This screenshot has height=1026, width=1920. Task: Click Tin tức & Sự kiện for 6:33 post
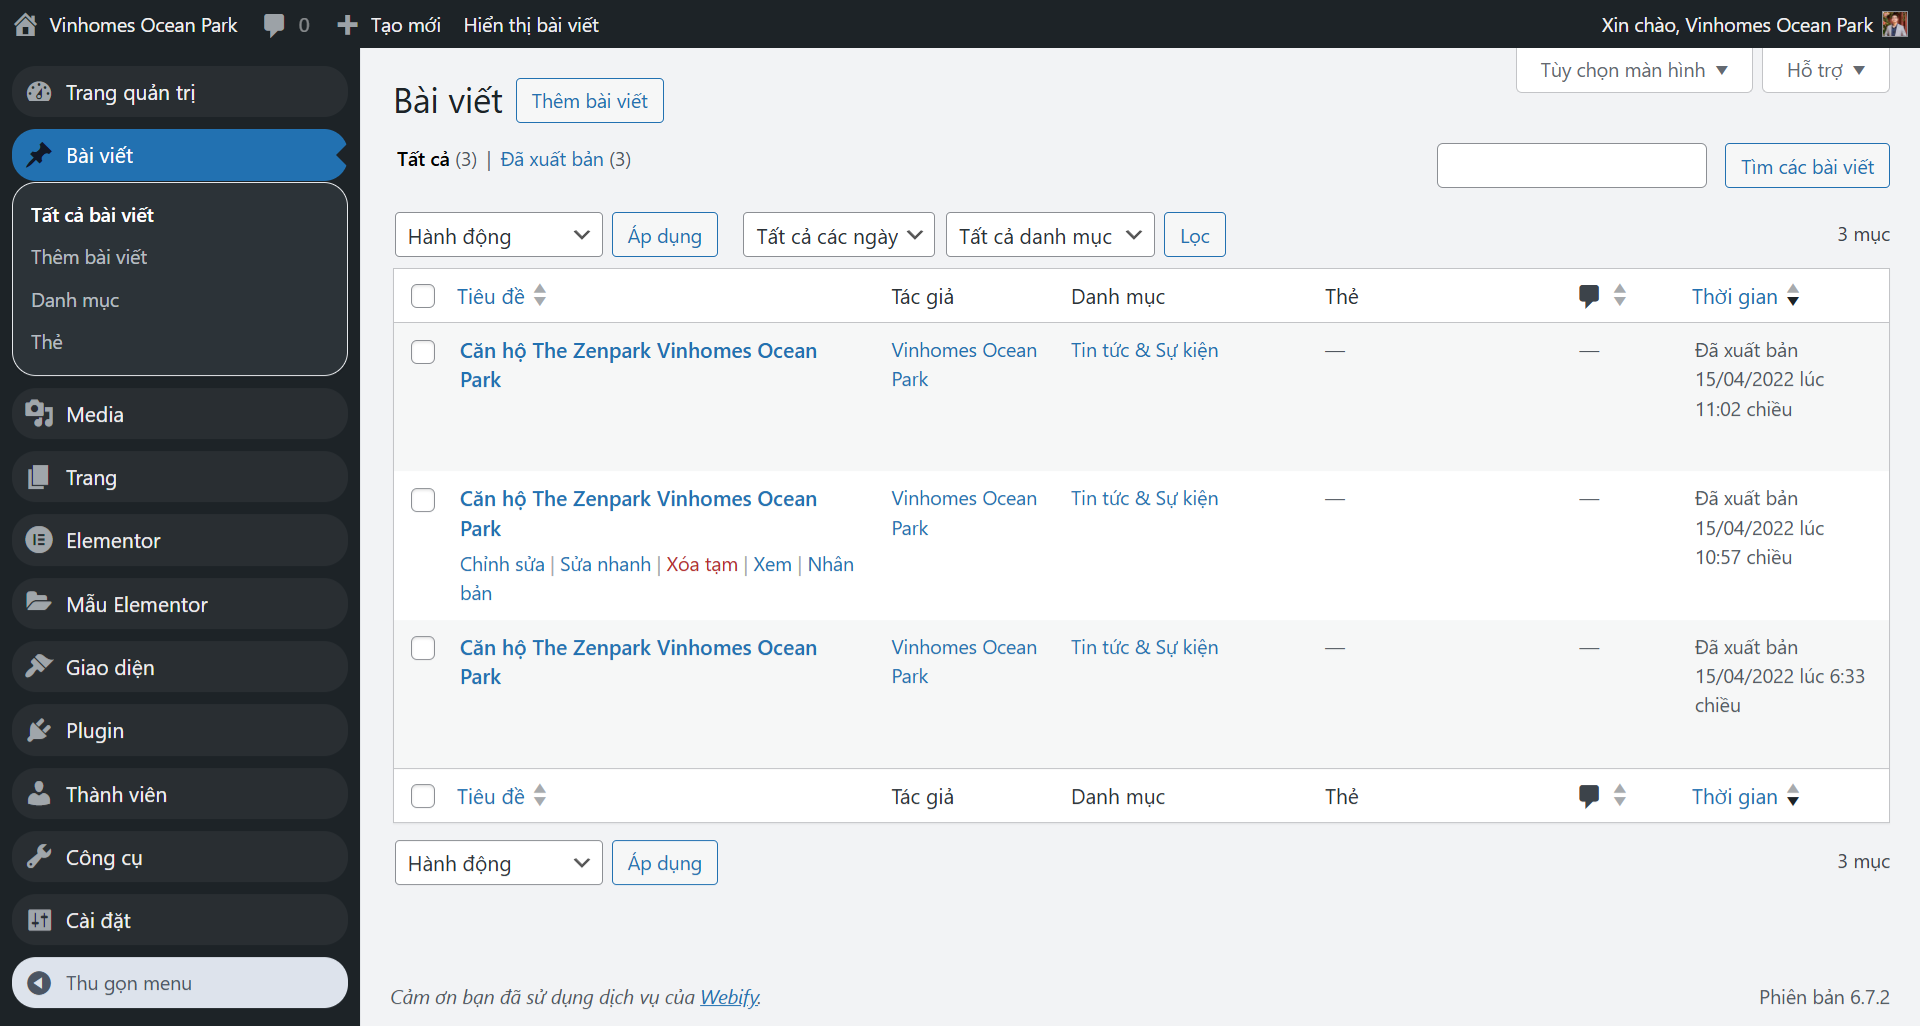[x=1144, y=647]
